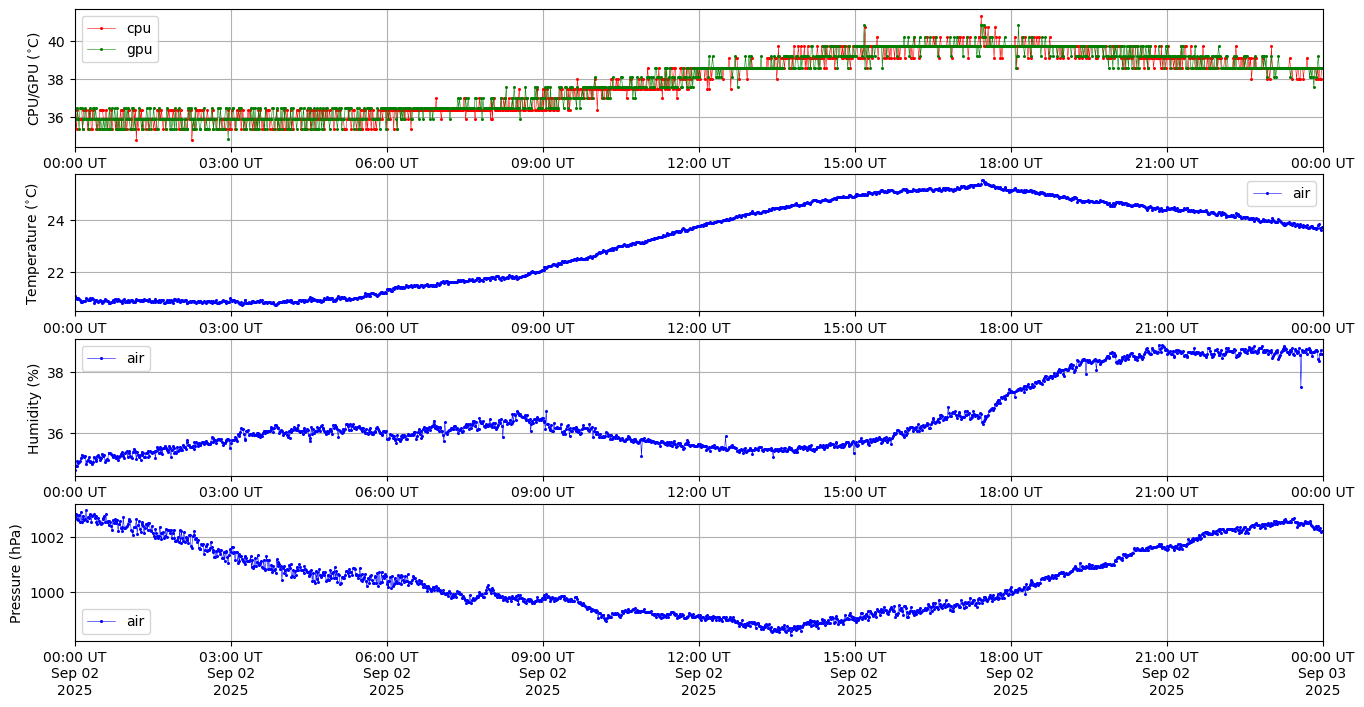Pick tick value 24 on the Temperature axis
The image size is (1364, 707).
click(x=57, y=220)
